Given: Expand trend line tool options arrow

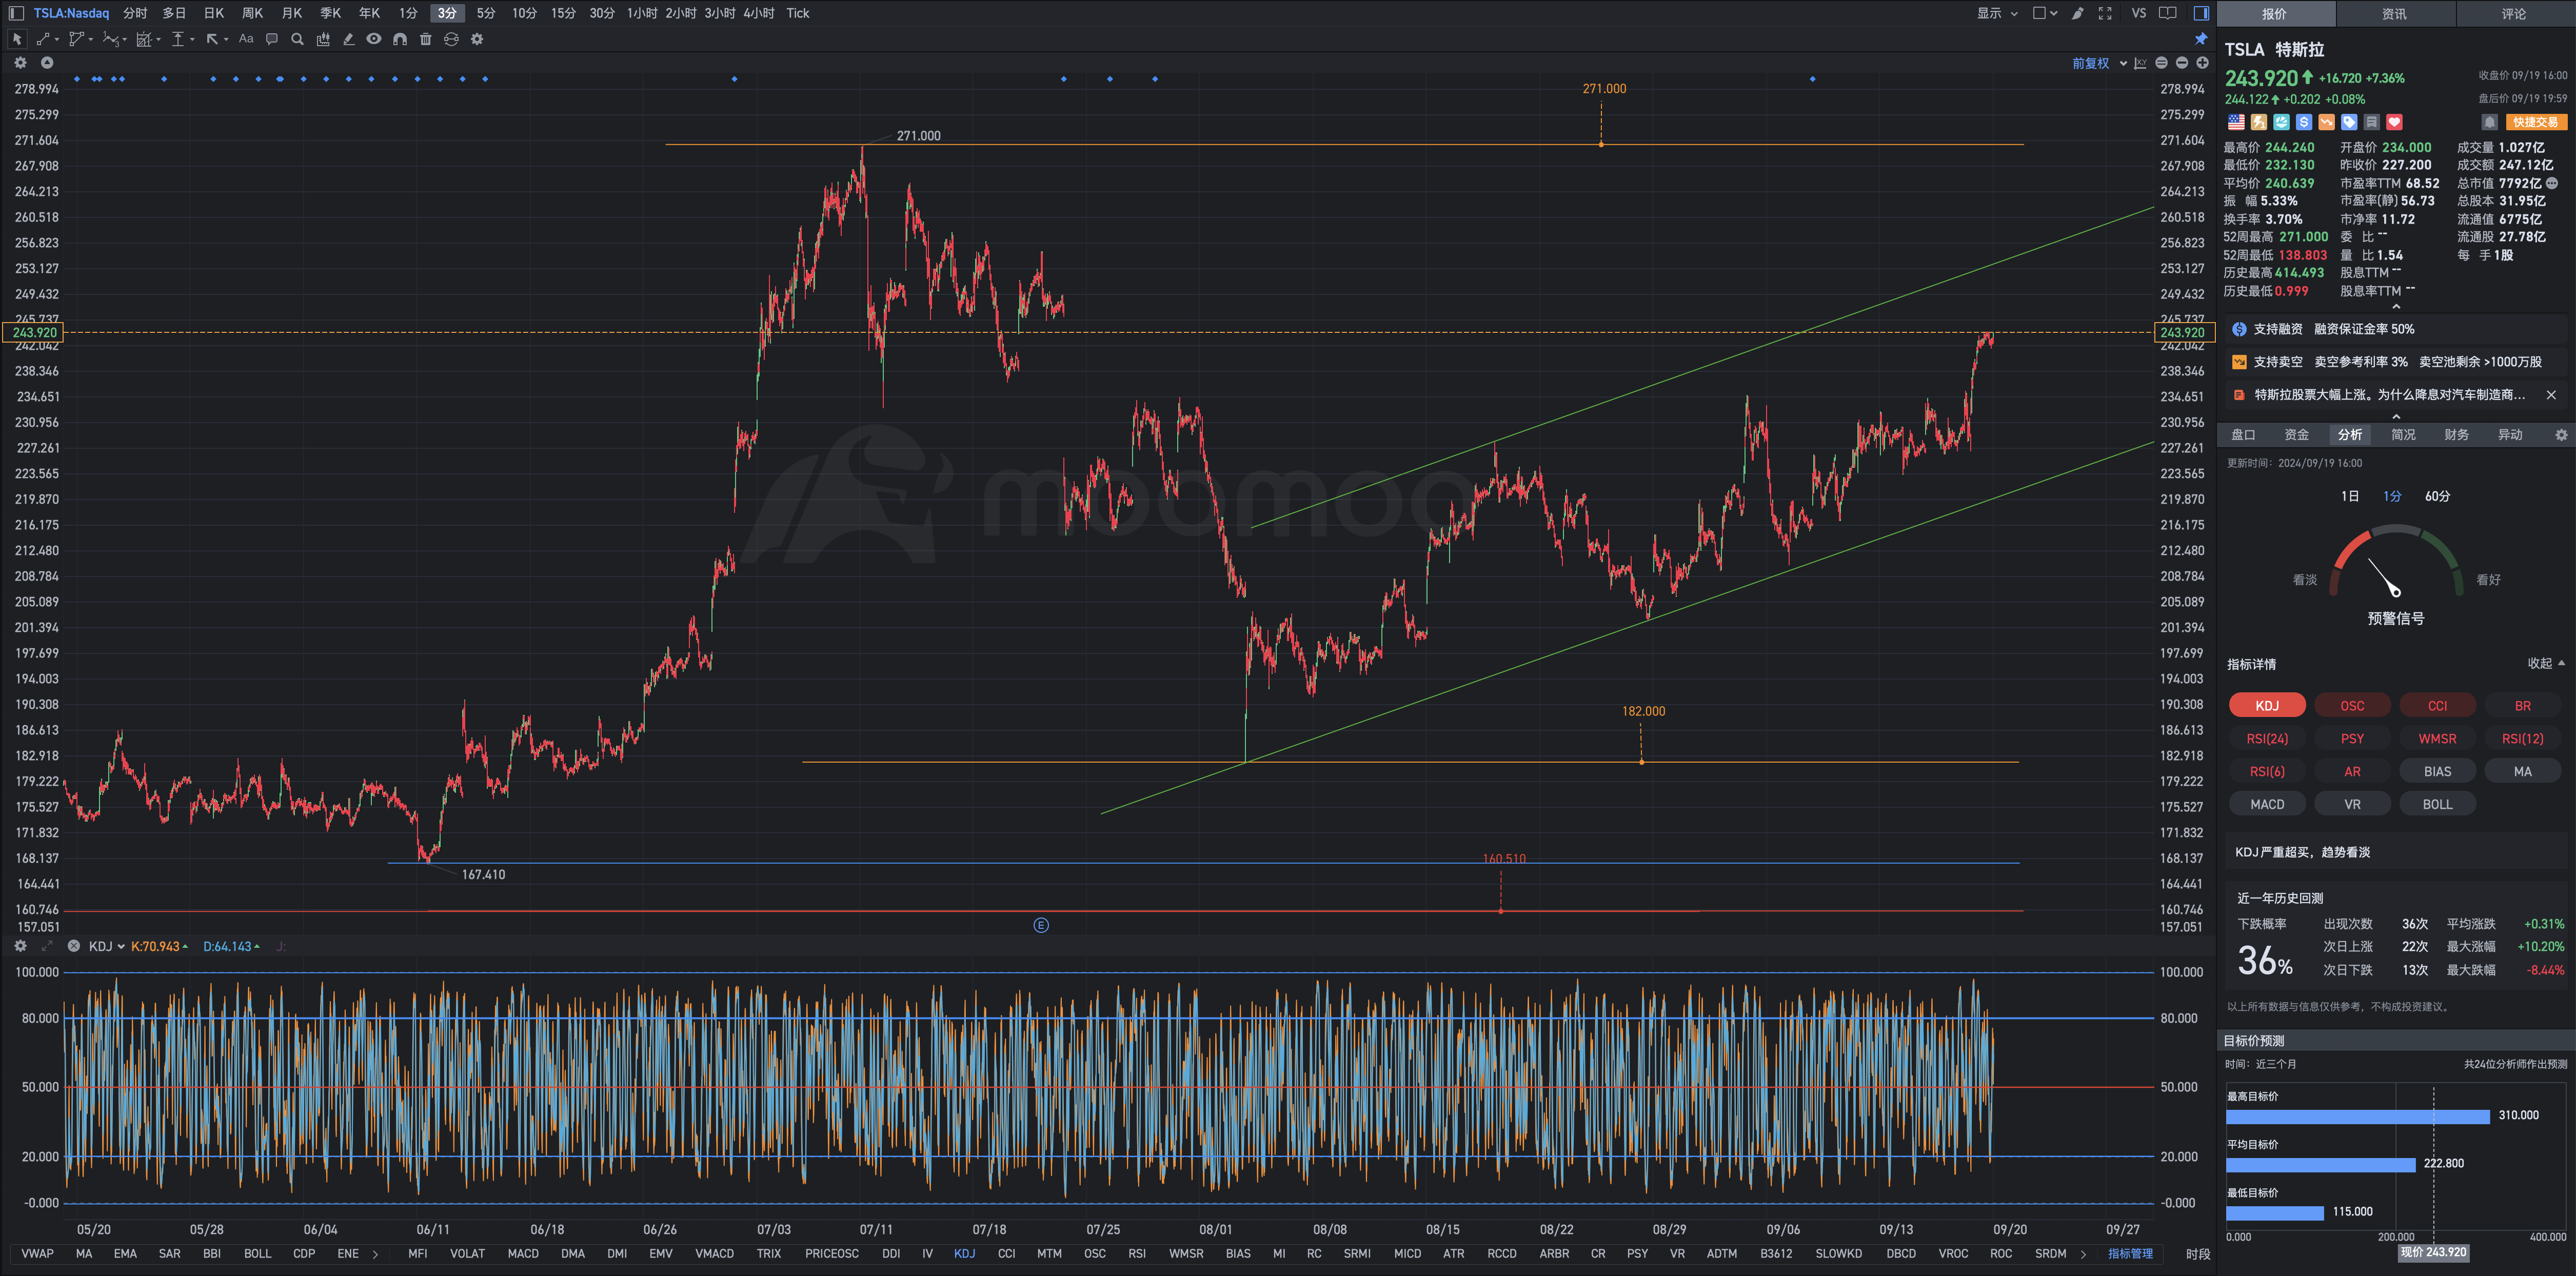Looking at the screenshot, I should coord(57,40).
